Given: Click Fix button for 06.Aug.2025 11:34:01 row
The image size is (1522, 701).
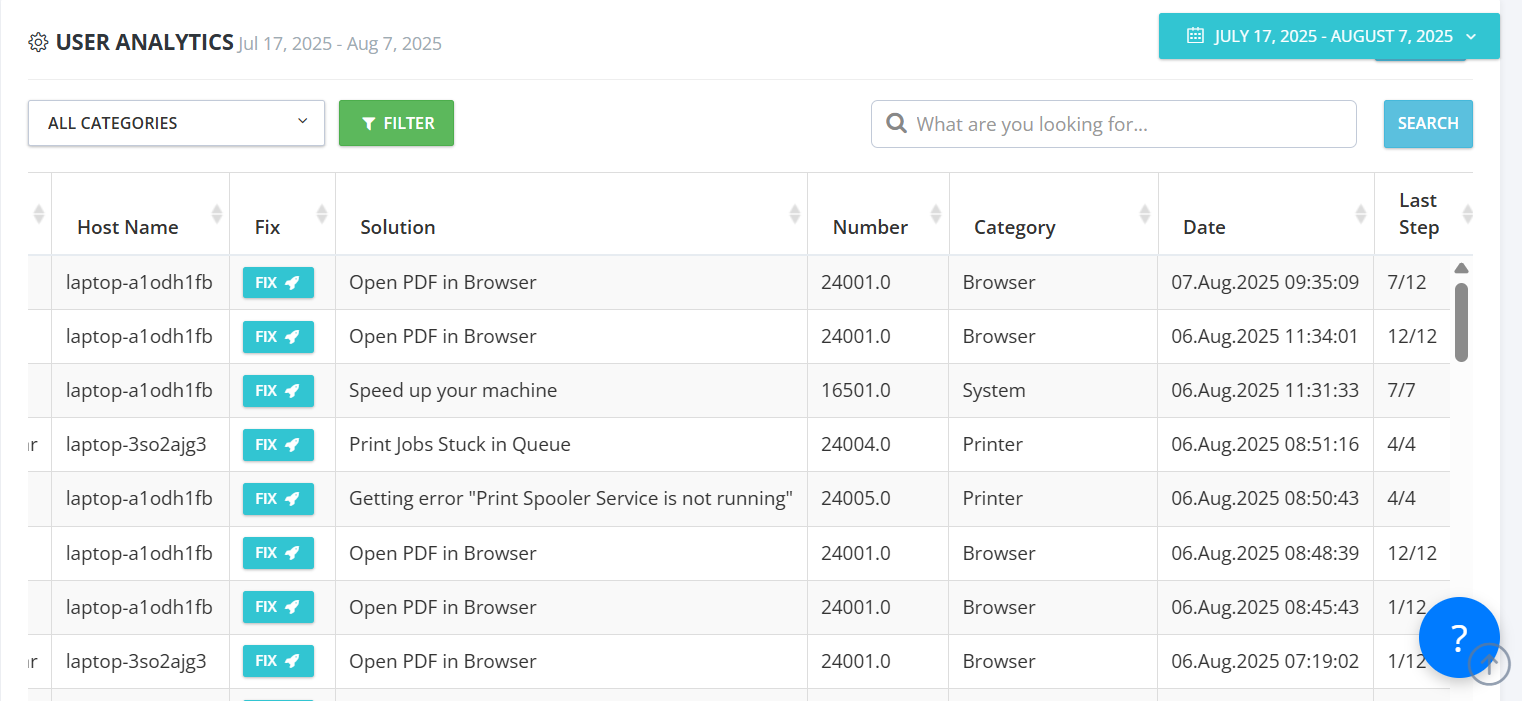Looking at the screenshot, I should coord(278,337).
